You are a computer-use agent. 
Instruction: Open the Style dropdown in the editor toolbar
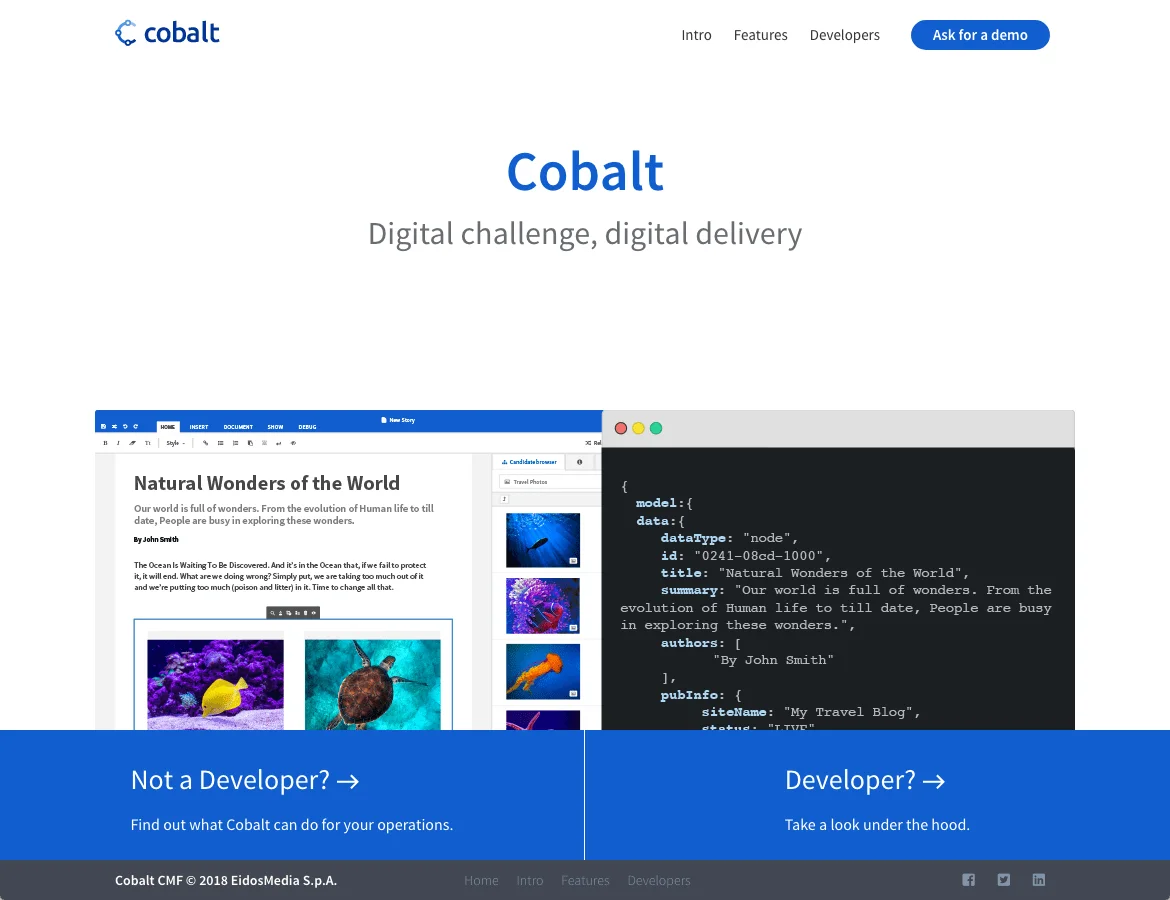pos(175,443)
